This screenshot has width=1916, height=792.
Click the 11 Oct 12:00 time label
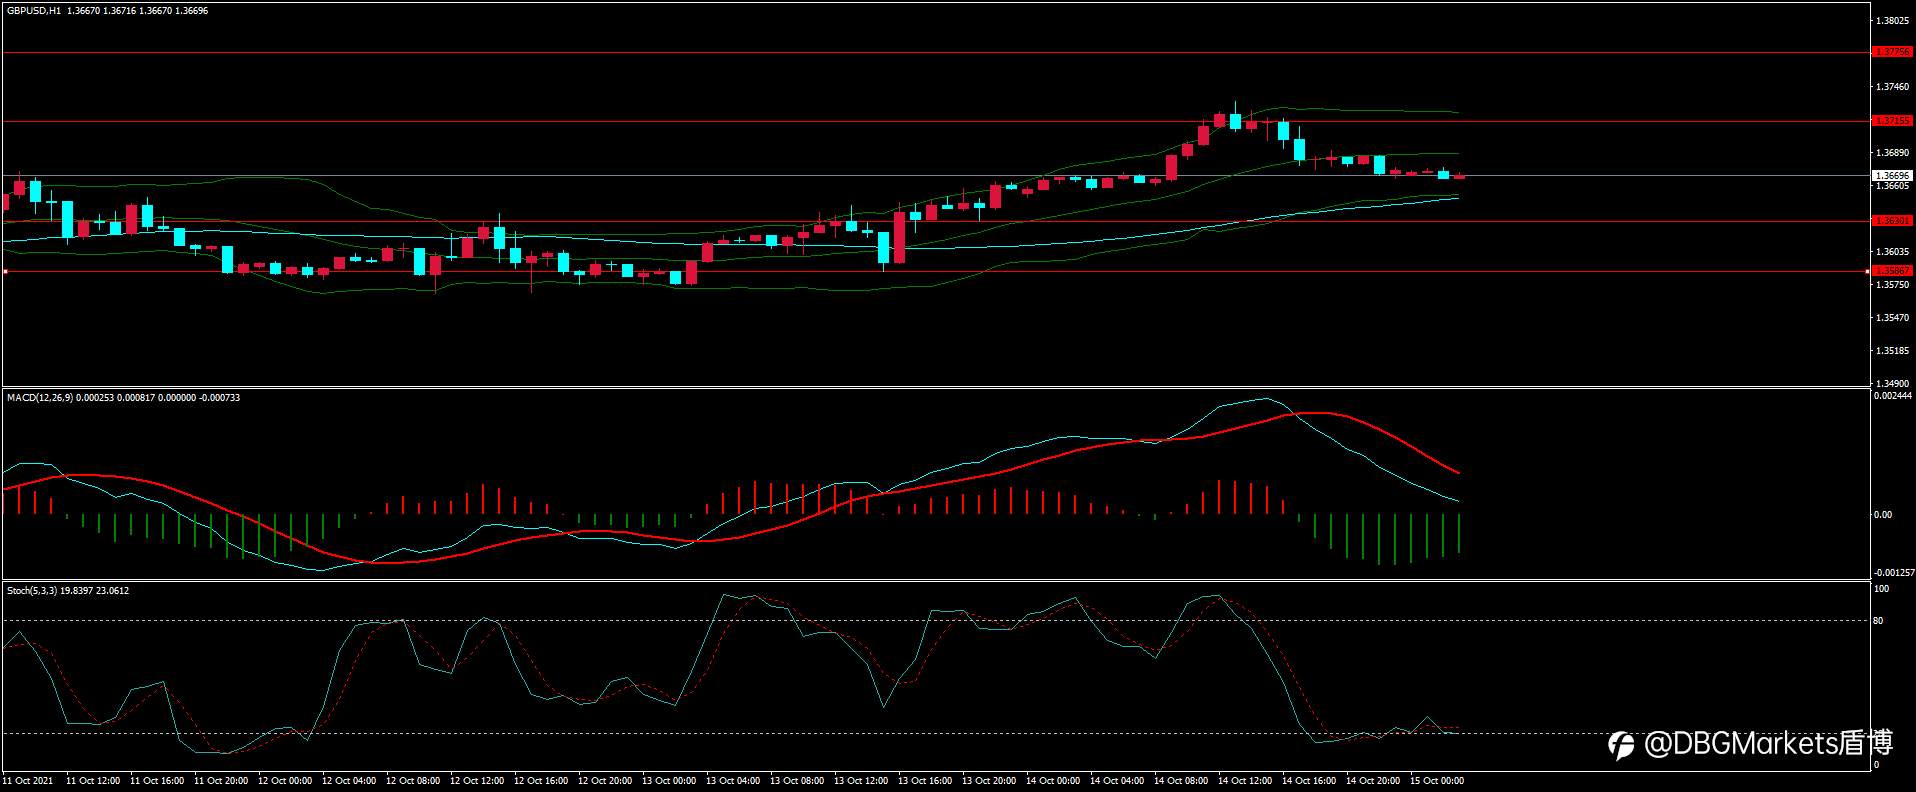point(93,780)
